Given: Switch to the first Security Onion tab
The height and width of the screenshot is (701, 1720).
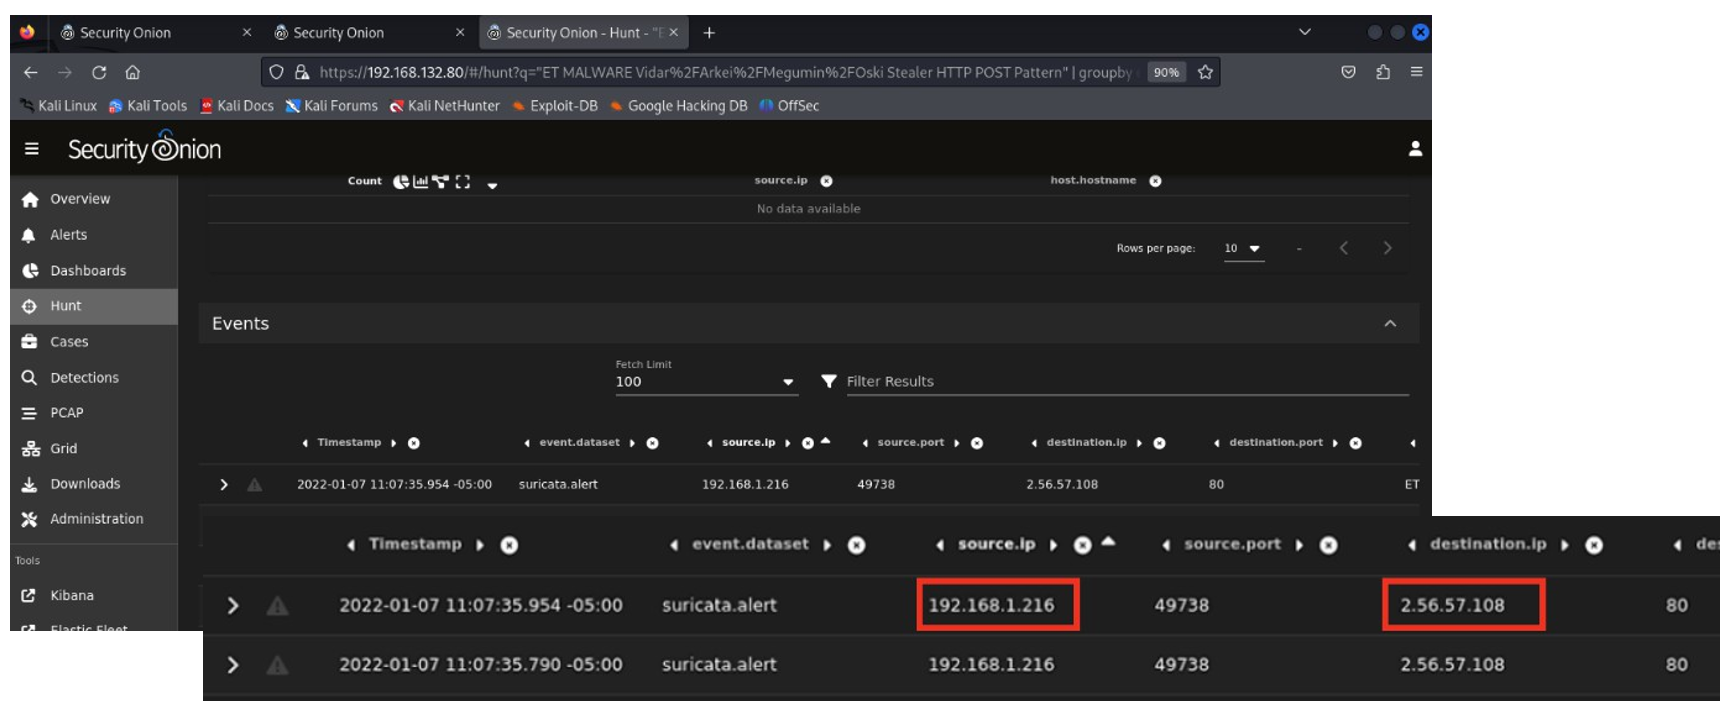Looking at the screenshot, I should click(125, 33).
